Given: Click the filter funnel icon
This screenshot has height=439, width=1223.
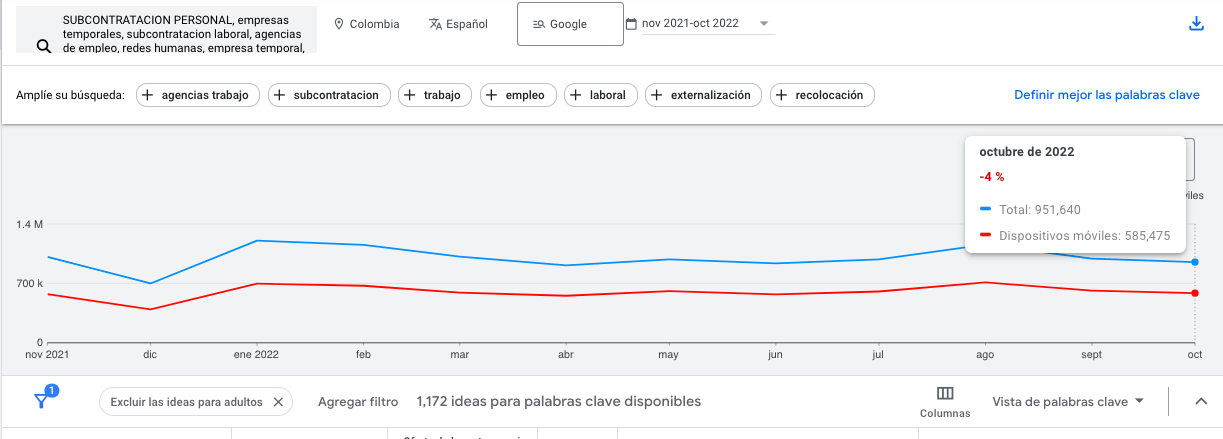Looking at the screenshot, I should [x=42, y=401].
